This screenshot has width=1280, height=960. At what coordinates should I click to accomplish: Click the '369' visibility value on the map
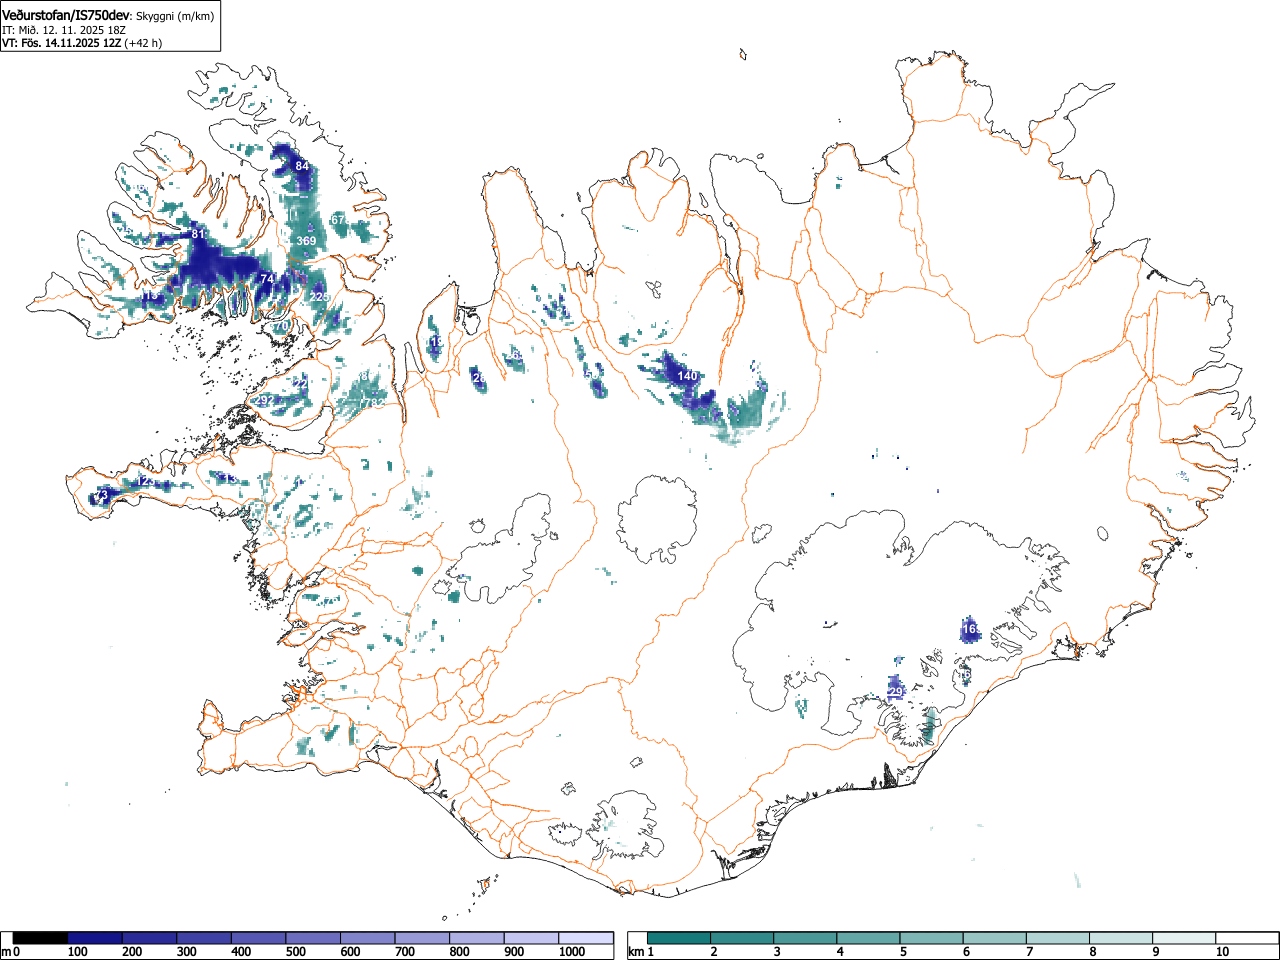306,241
